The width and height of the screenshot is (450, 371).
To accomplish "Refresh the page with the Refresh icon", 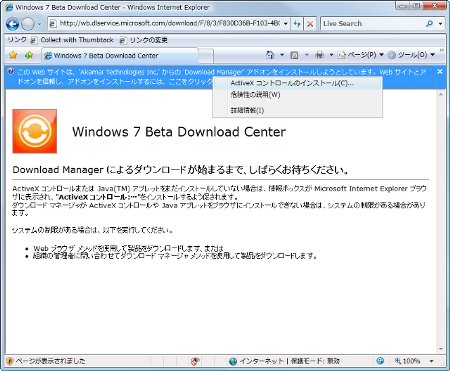I will tap(297, 24).
